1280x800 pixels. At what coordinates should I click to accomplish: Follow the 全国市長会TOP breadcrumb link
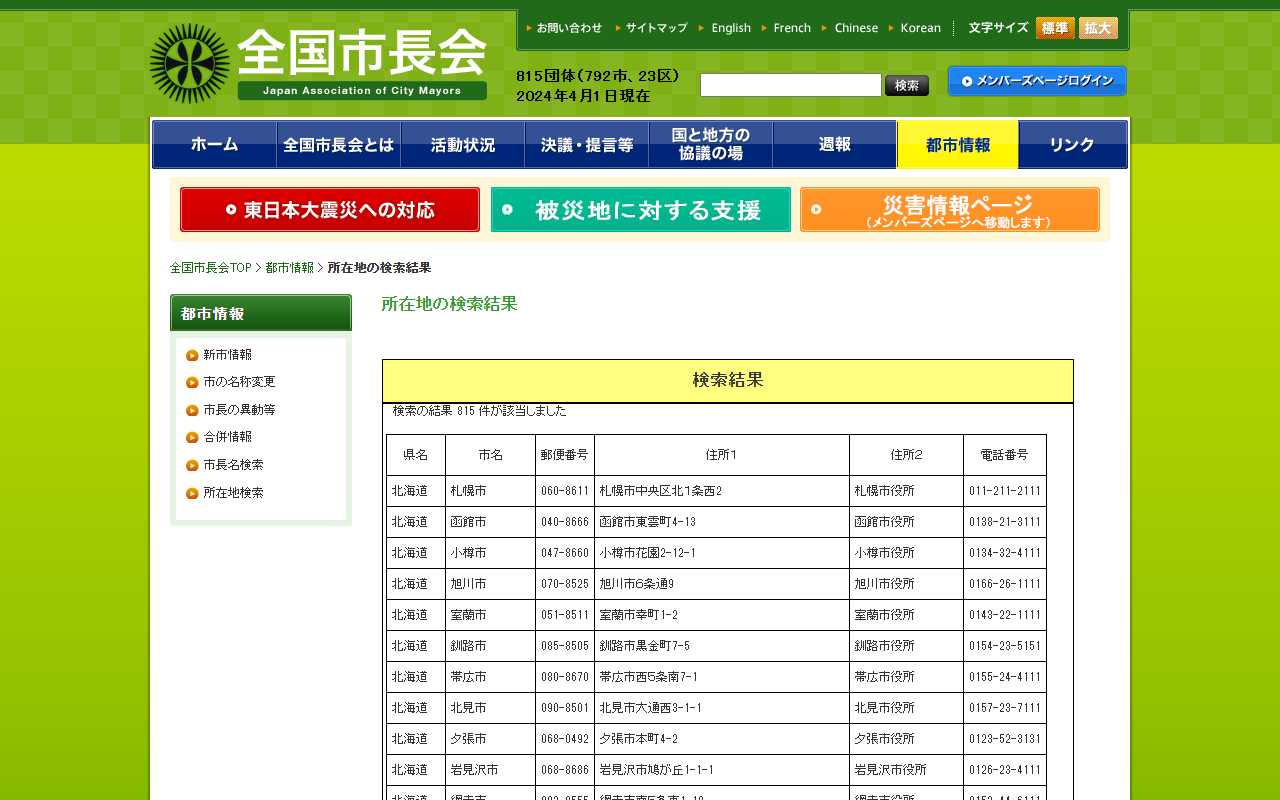click(x=211, y=268)
